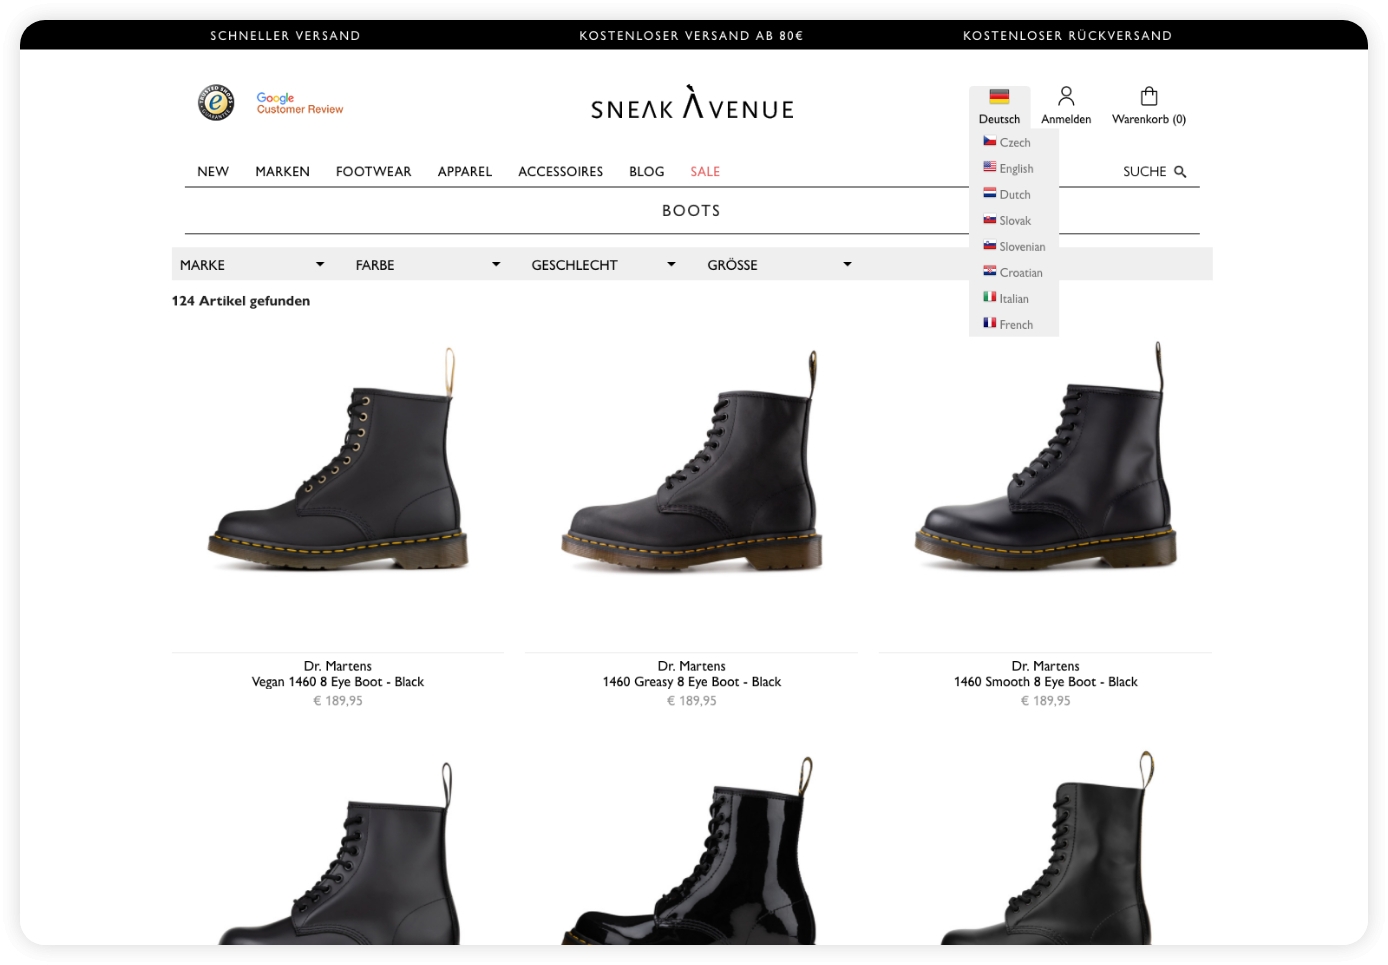Open the Warenkorb shopping bag icon

coord(1149,96)
